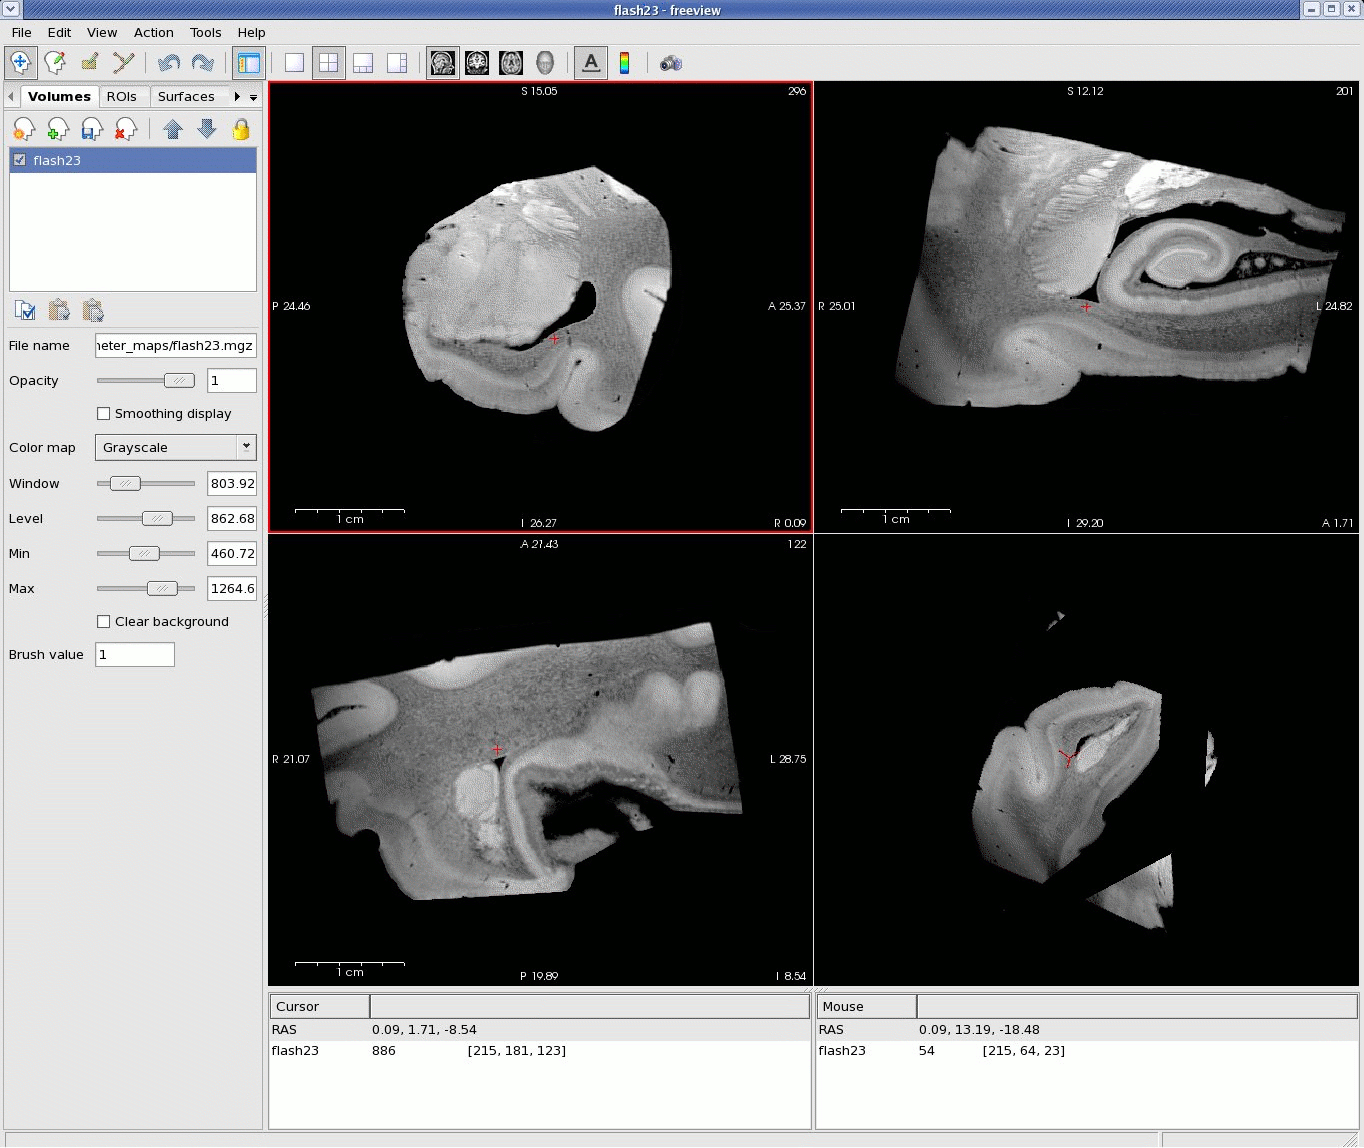Open the Tools menu
Image resolution: width=1364 pixels, height=1148 pixels.
coord(205,32)
